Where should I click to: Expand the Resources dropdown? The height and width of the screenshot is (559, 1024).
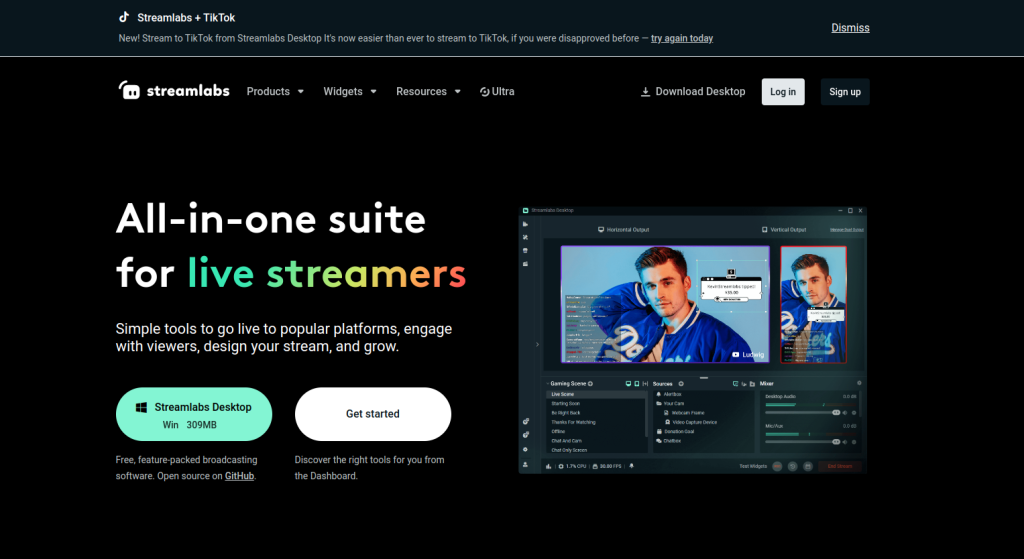428,91
